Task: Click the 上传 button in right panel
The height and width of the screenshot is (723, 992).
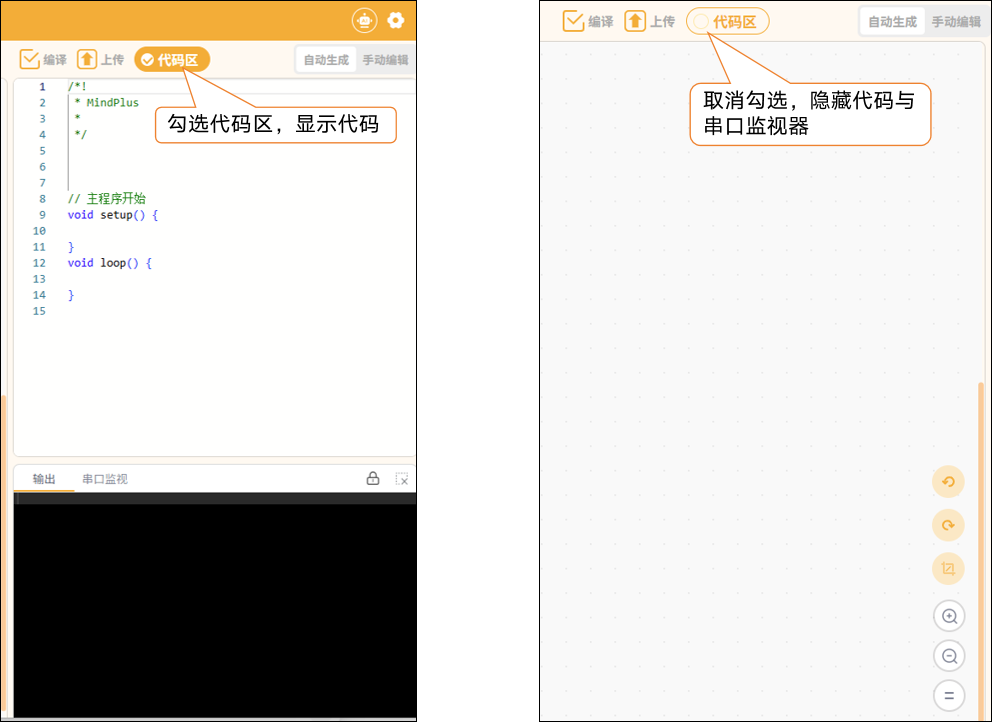Action: click(649, 22)
